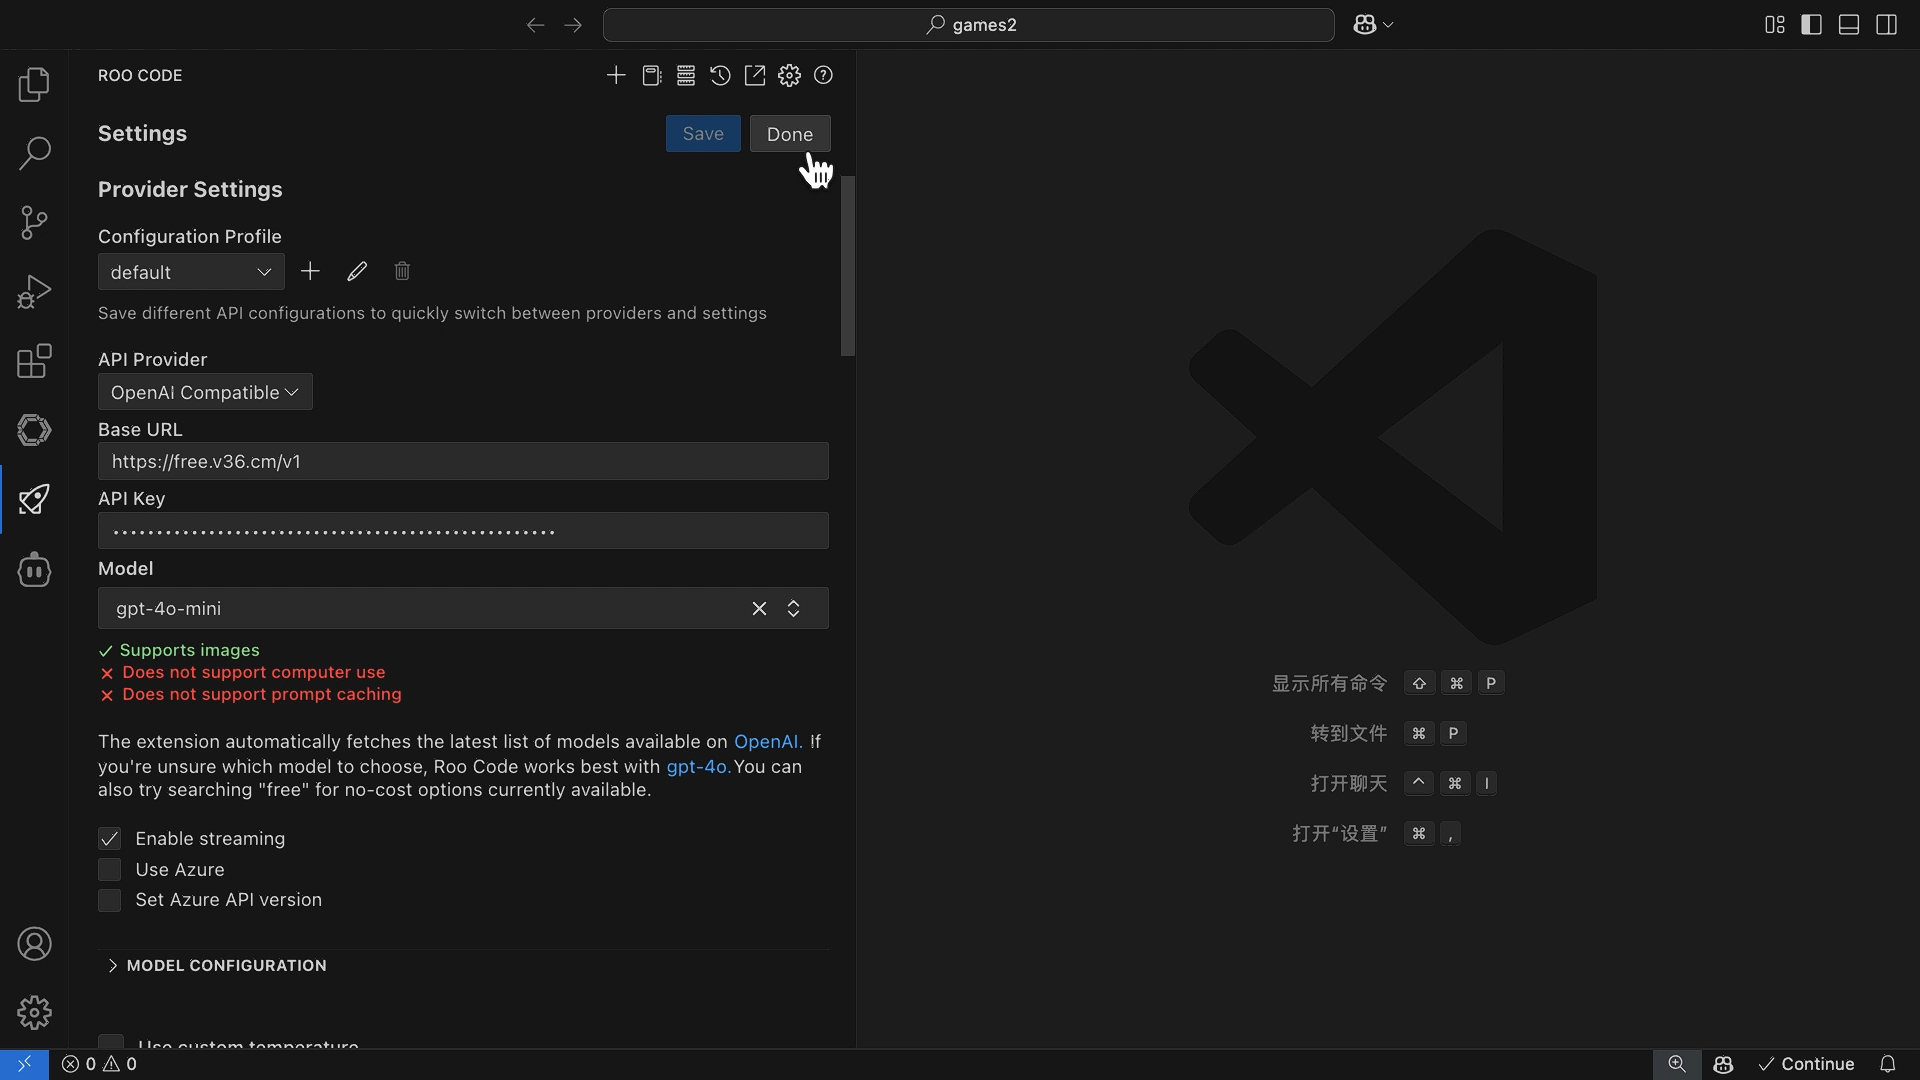Open Roo Code MCP servers icon

coord(686,75)
